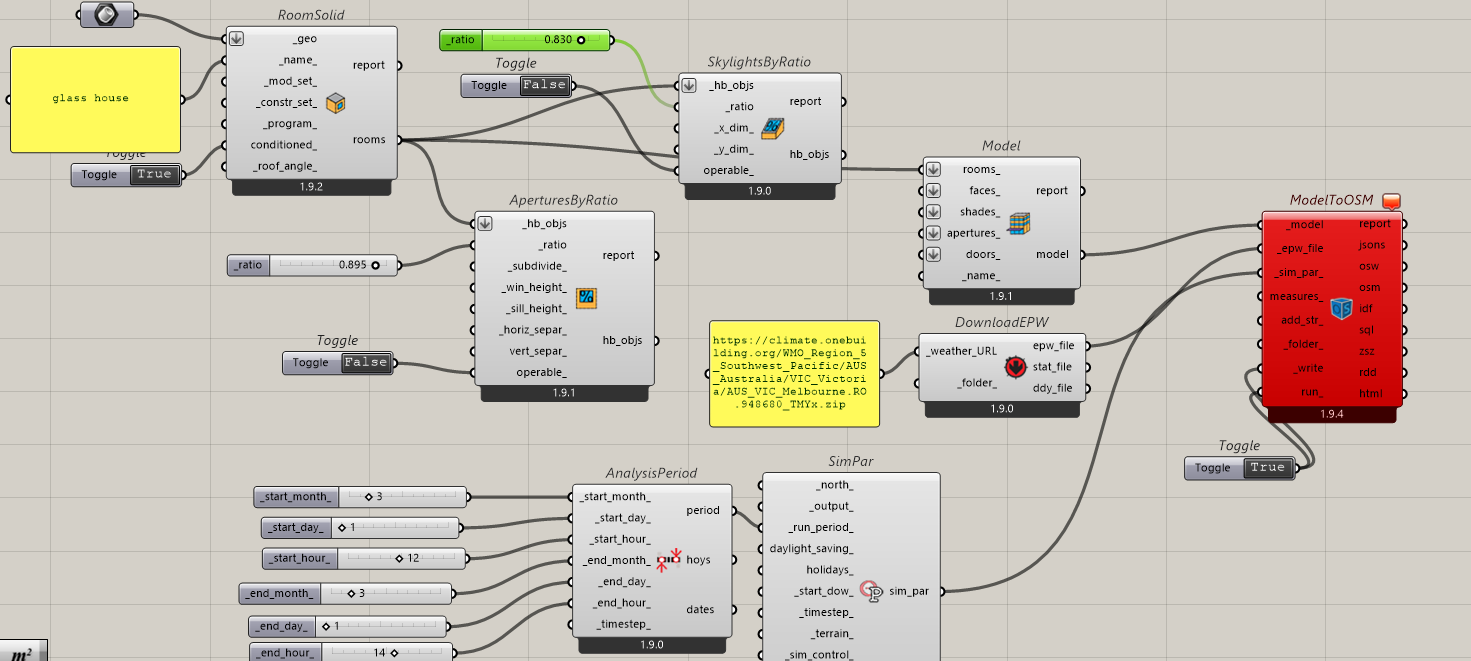Click the geometry parameter hexagon component
The height and width of the screenshot is (661, 1471).
point(105,15)
